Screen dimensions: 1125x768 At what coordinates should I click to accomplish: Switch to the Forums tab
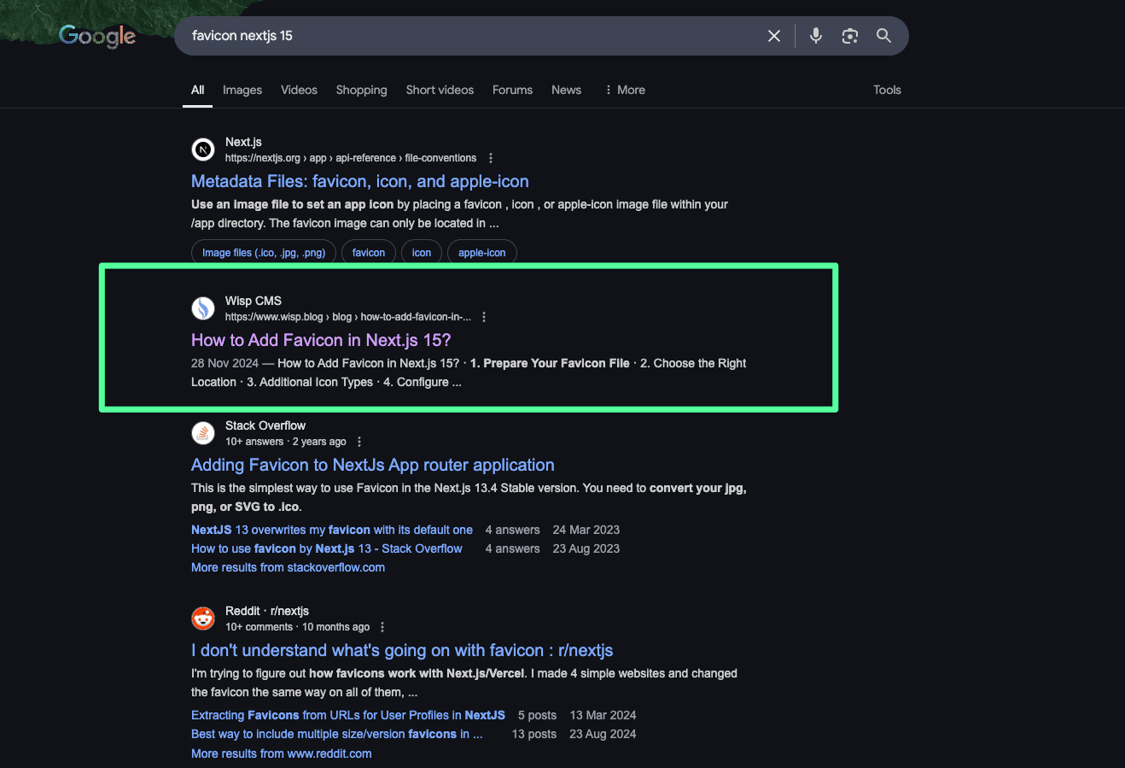pyautogui.click(x=512, y=90)
